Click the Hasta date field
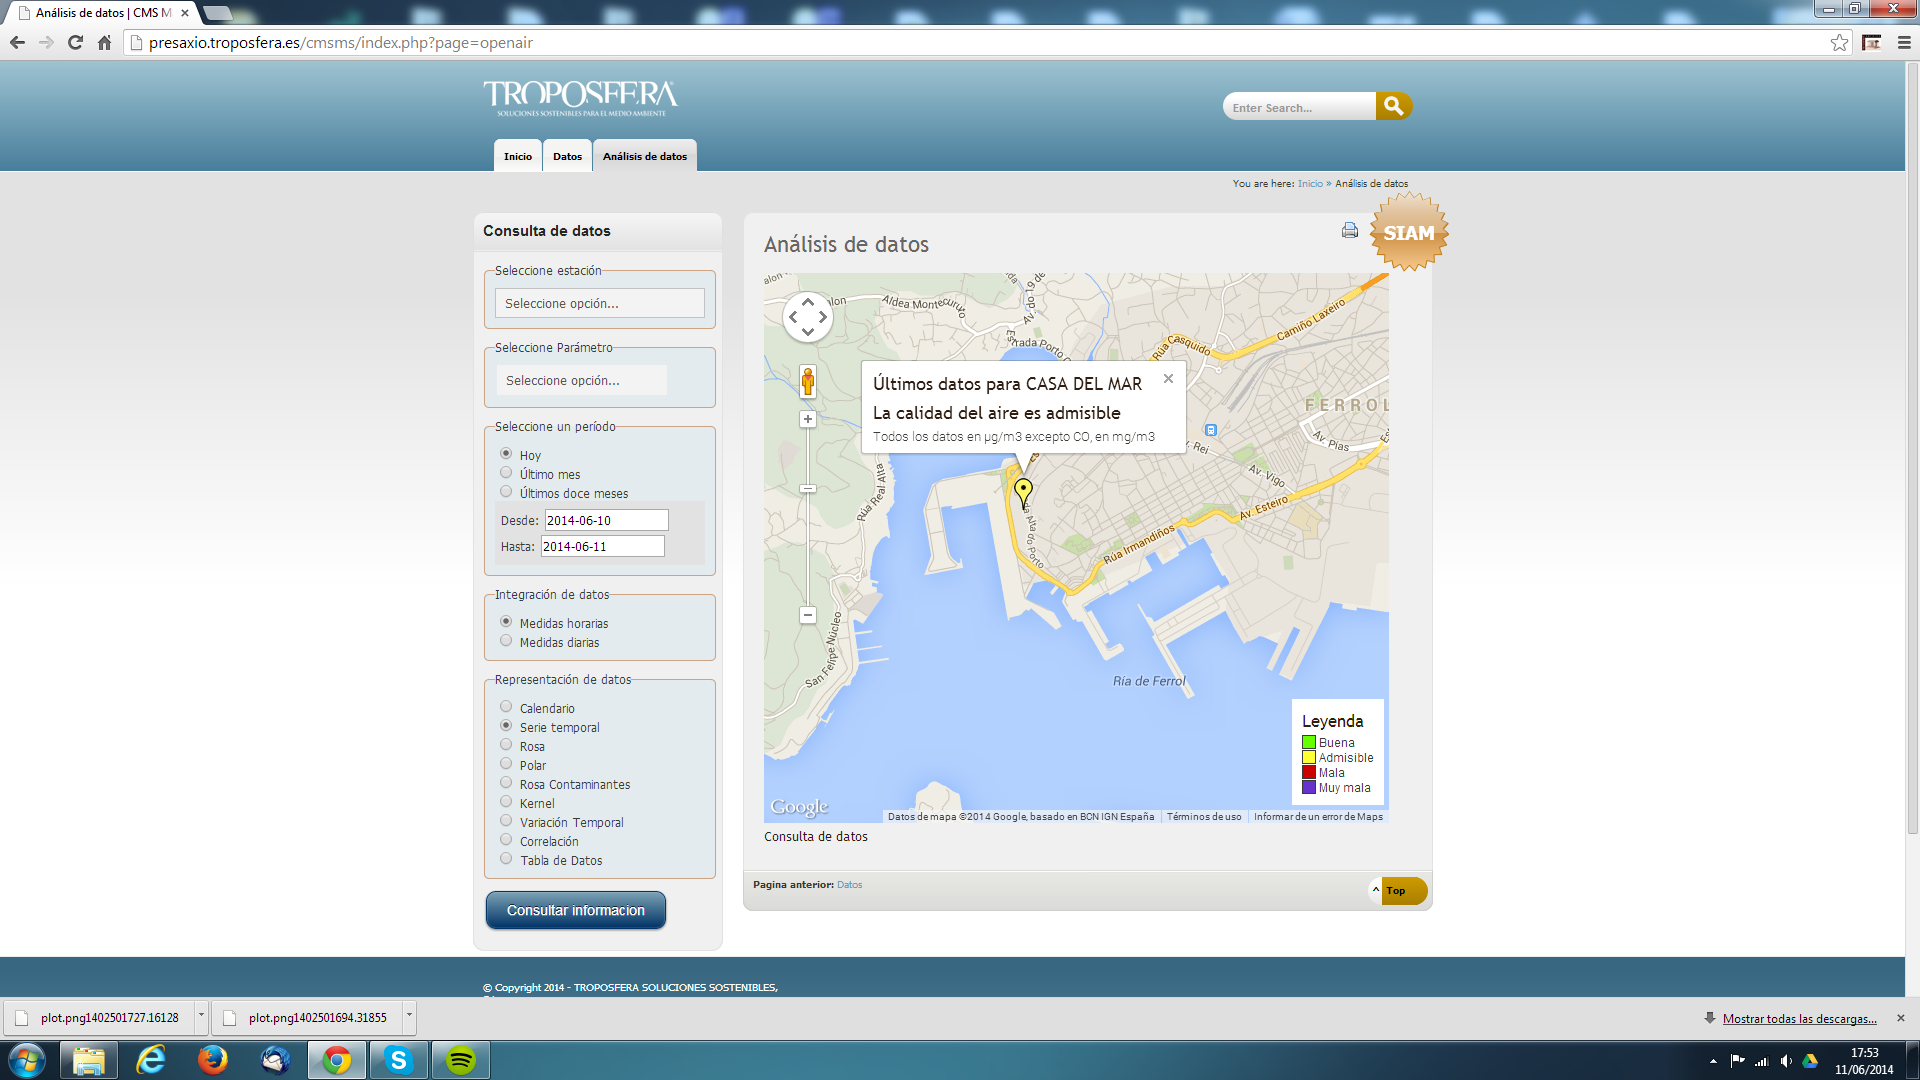The image size is (1920, 1080). pyautogui.click(x=602, y=546)
